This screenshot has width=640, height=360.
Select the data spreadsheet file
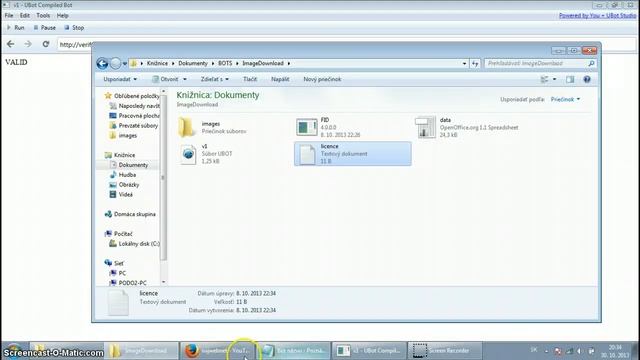point(467,127)
